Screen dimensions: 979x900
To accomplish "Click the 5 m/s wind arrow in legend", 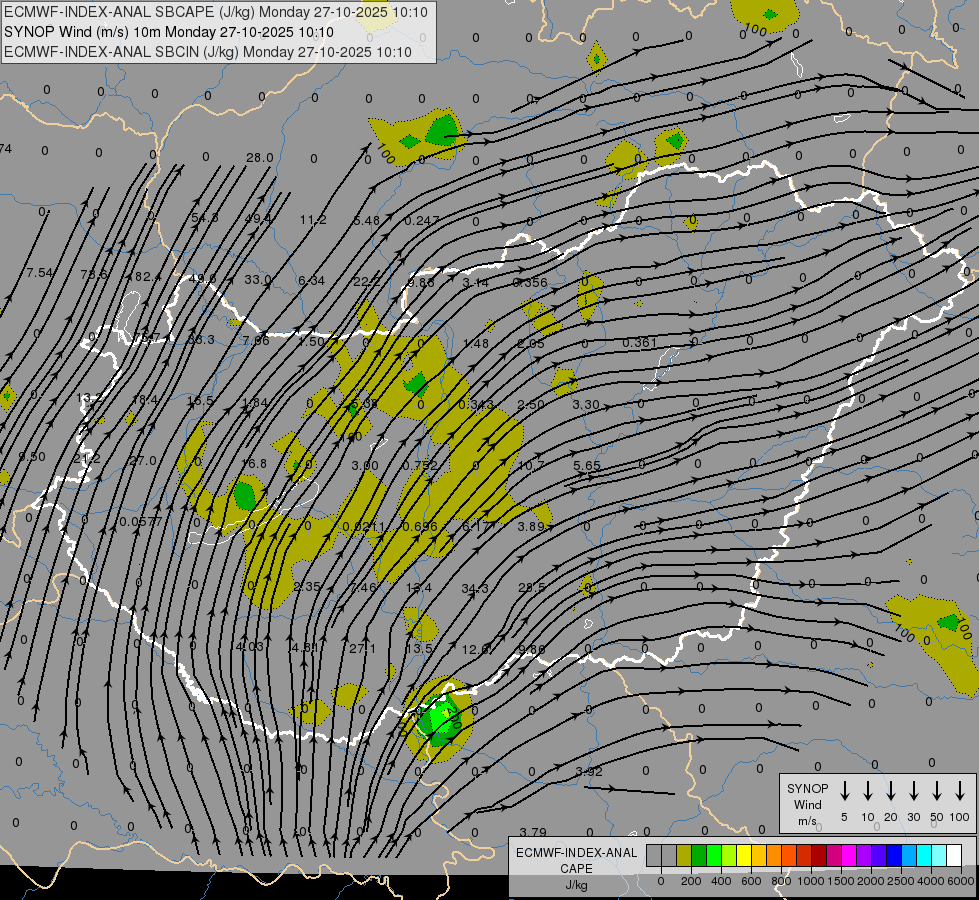I will [844, 790].
